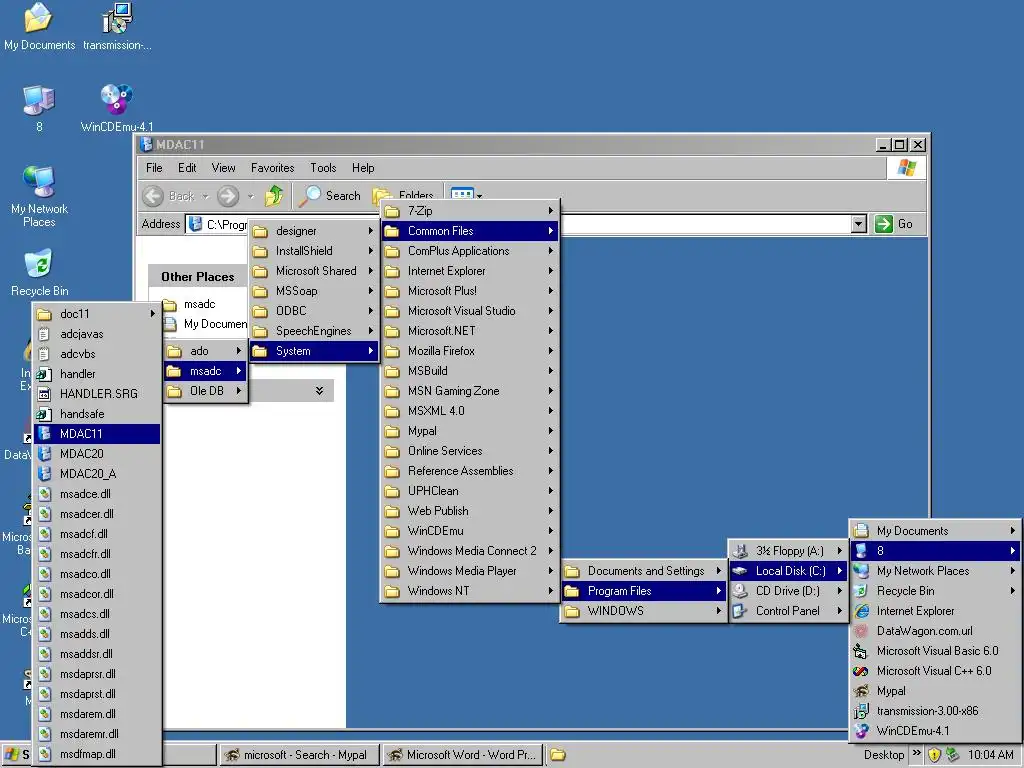This screenshot has height=768, width=1024.
Task: Launch Microsoft Visual Basic 6.0 entry
Action: 935,651
